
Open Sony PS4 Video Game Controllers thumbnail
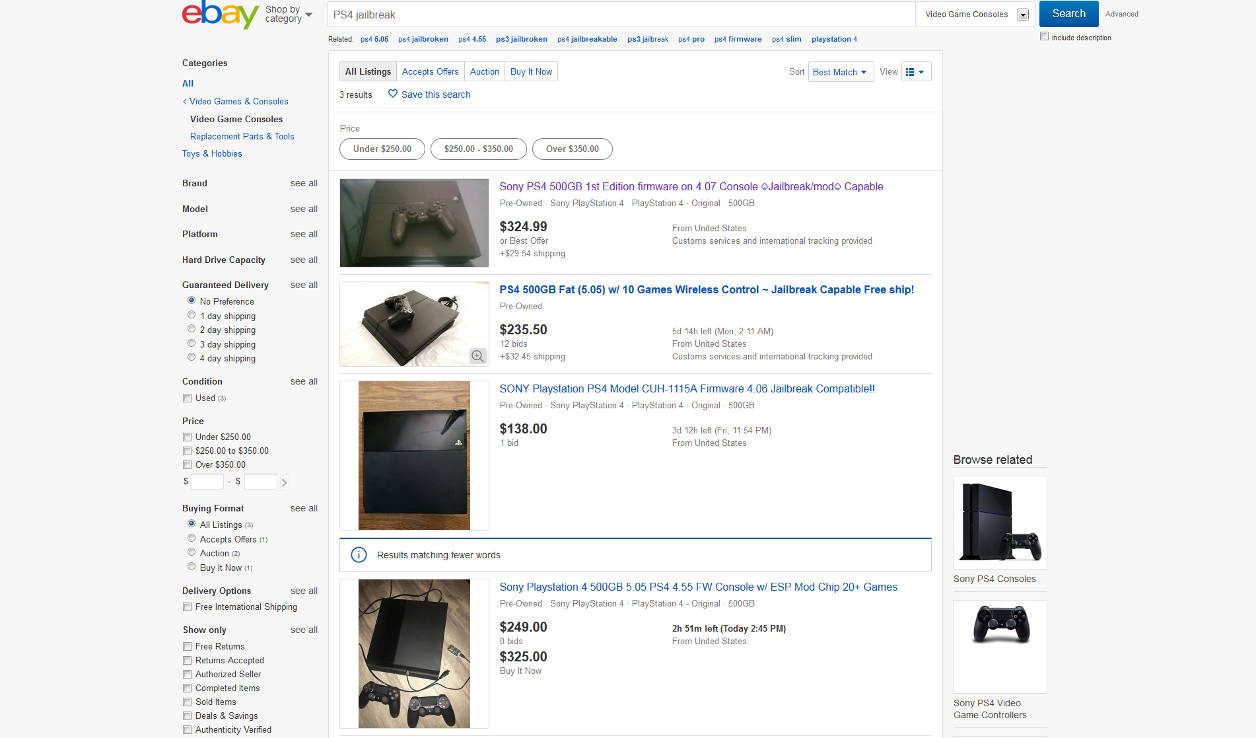[1000, 646]
